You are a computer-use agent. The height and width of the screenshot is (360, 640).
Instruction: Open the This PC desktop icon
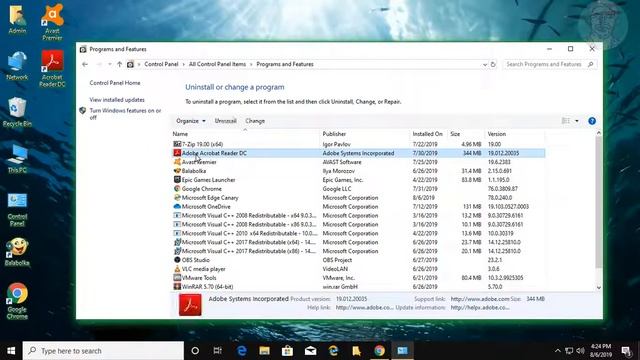tap(17, 159)
